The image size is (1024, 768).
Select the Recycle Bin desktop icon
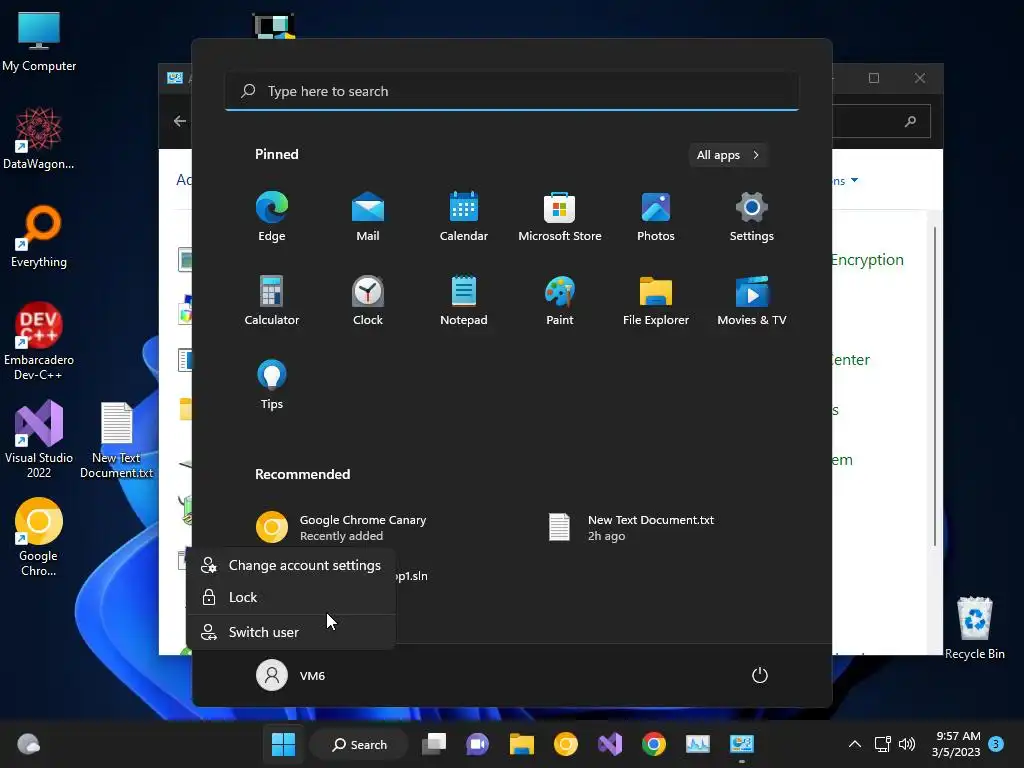tap(974, 628)
